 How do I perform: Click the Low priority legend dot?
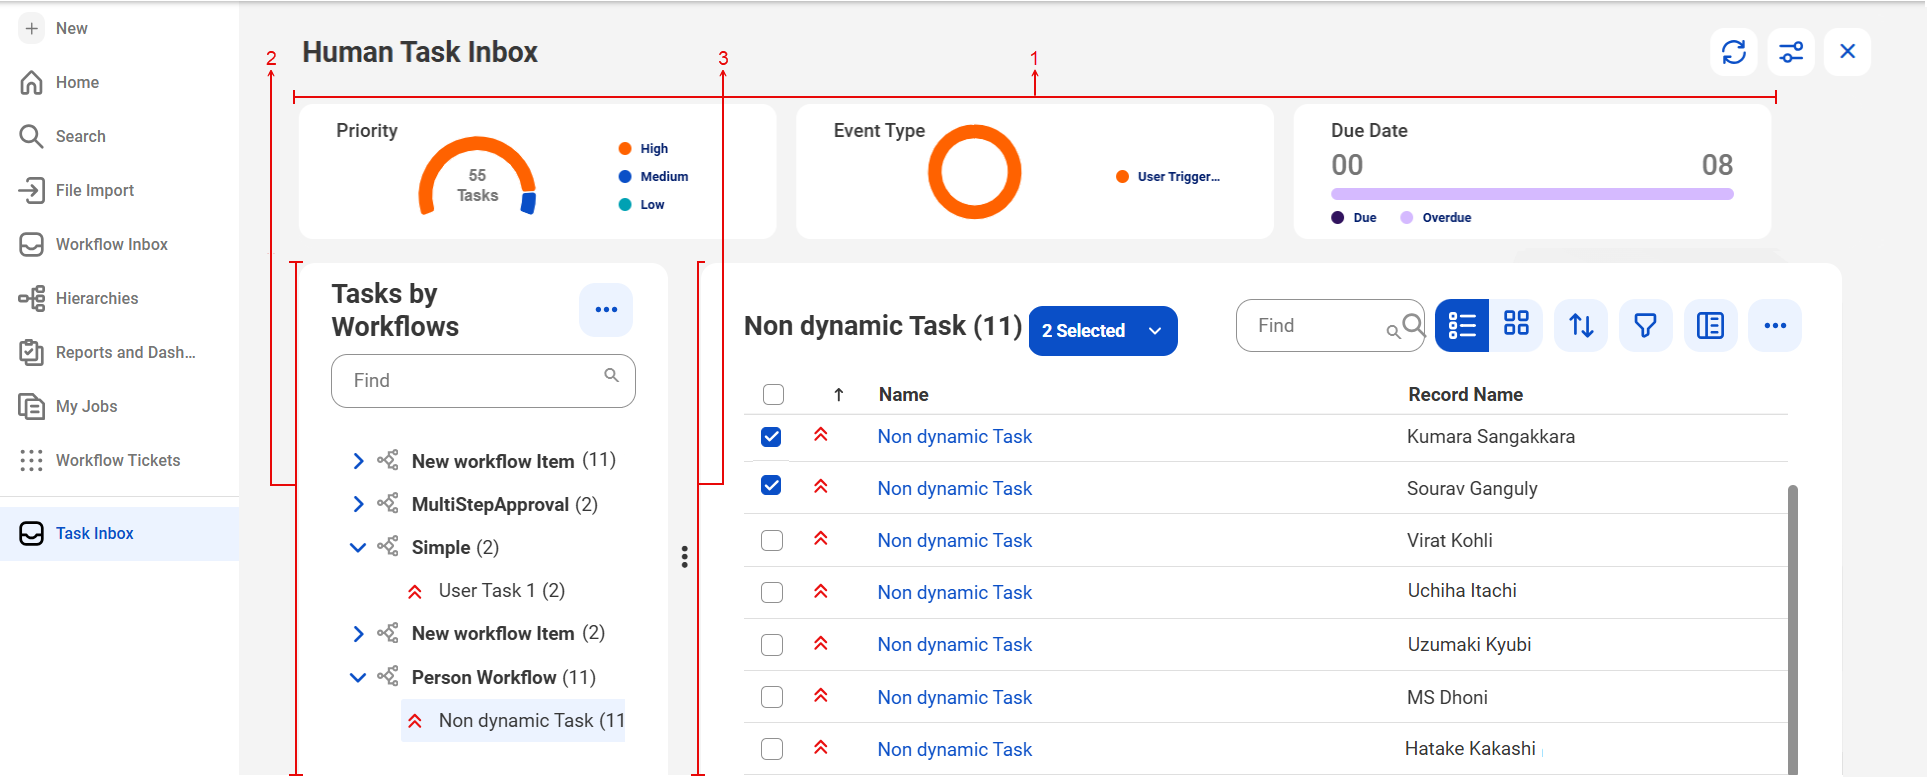click(x=625, y=204)
